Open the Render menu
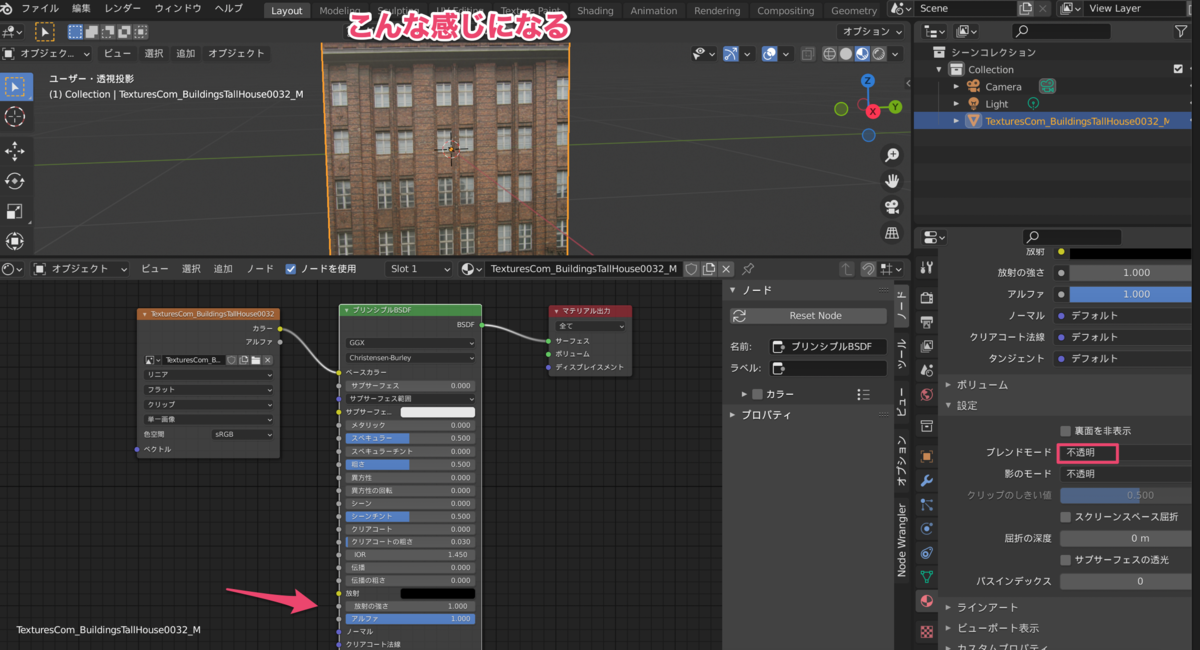Image resolution: width=1200 pixels, height=650 pixels. [x=123, y=8]
